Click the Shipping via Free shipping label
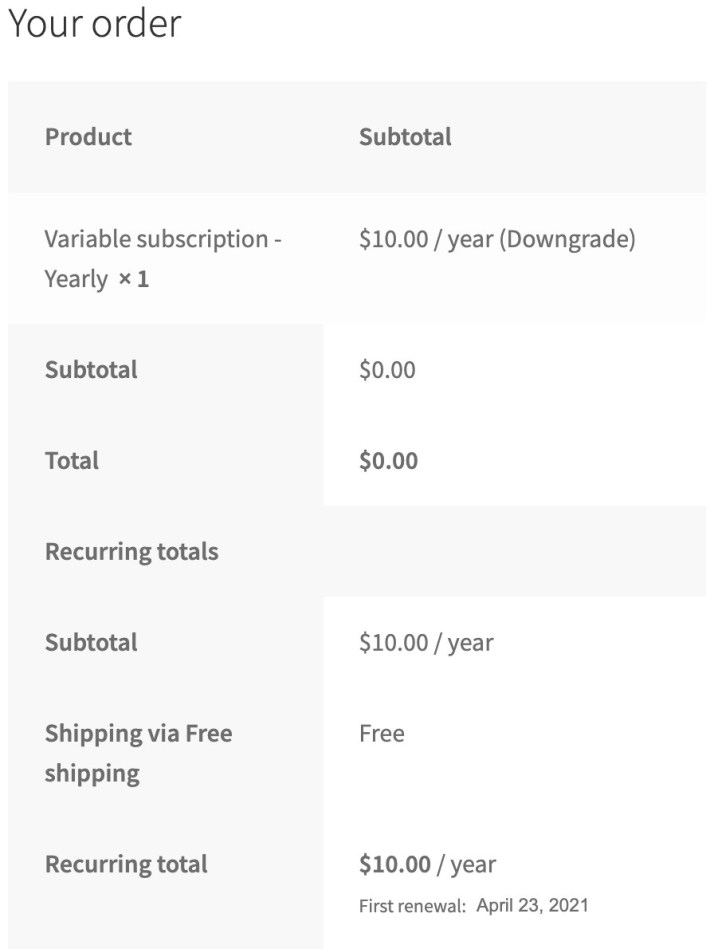Screen dimensions: 714x949 pyautogui.click(x=138, y=753)
